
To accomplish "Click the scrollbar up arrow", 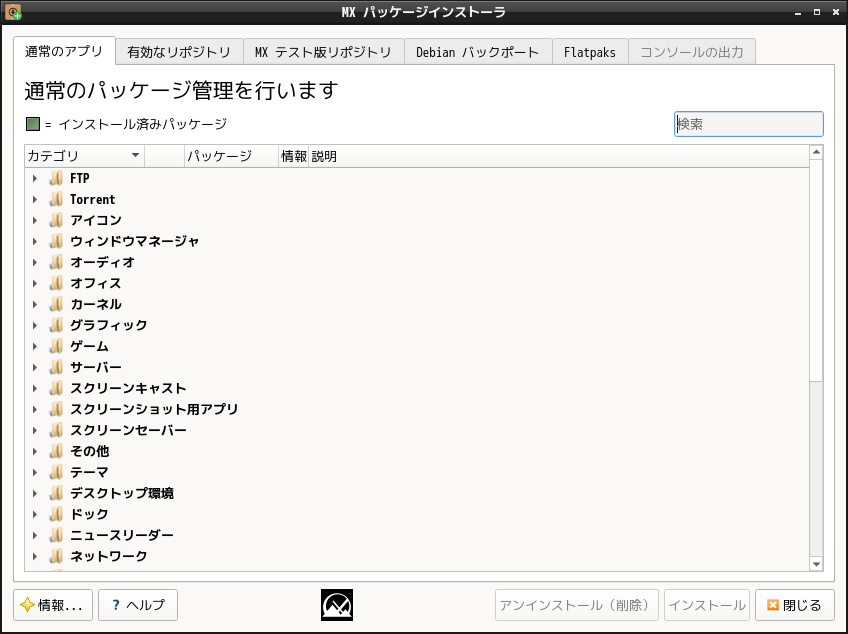I will pyautogui.click(x=816, y=152).
